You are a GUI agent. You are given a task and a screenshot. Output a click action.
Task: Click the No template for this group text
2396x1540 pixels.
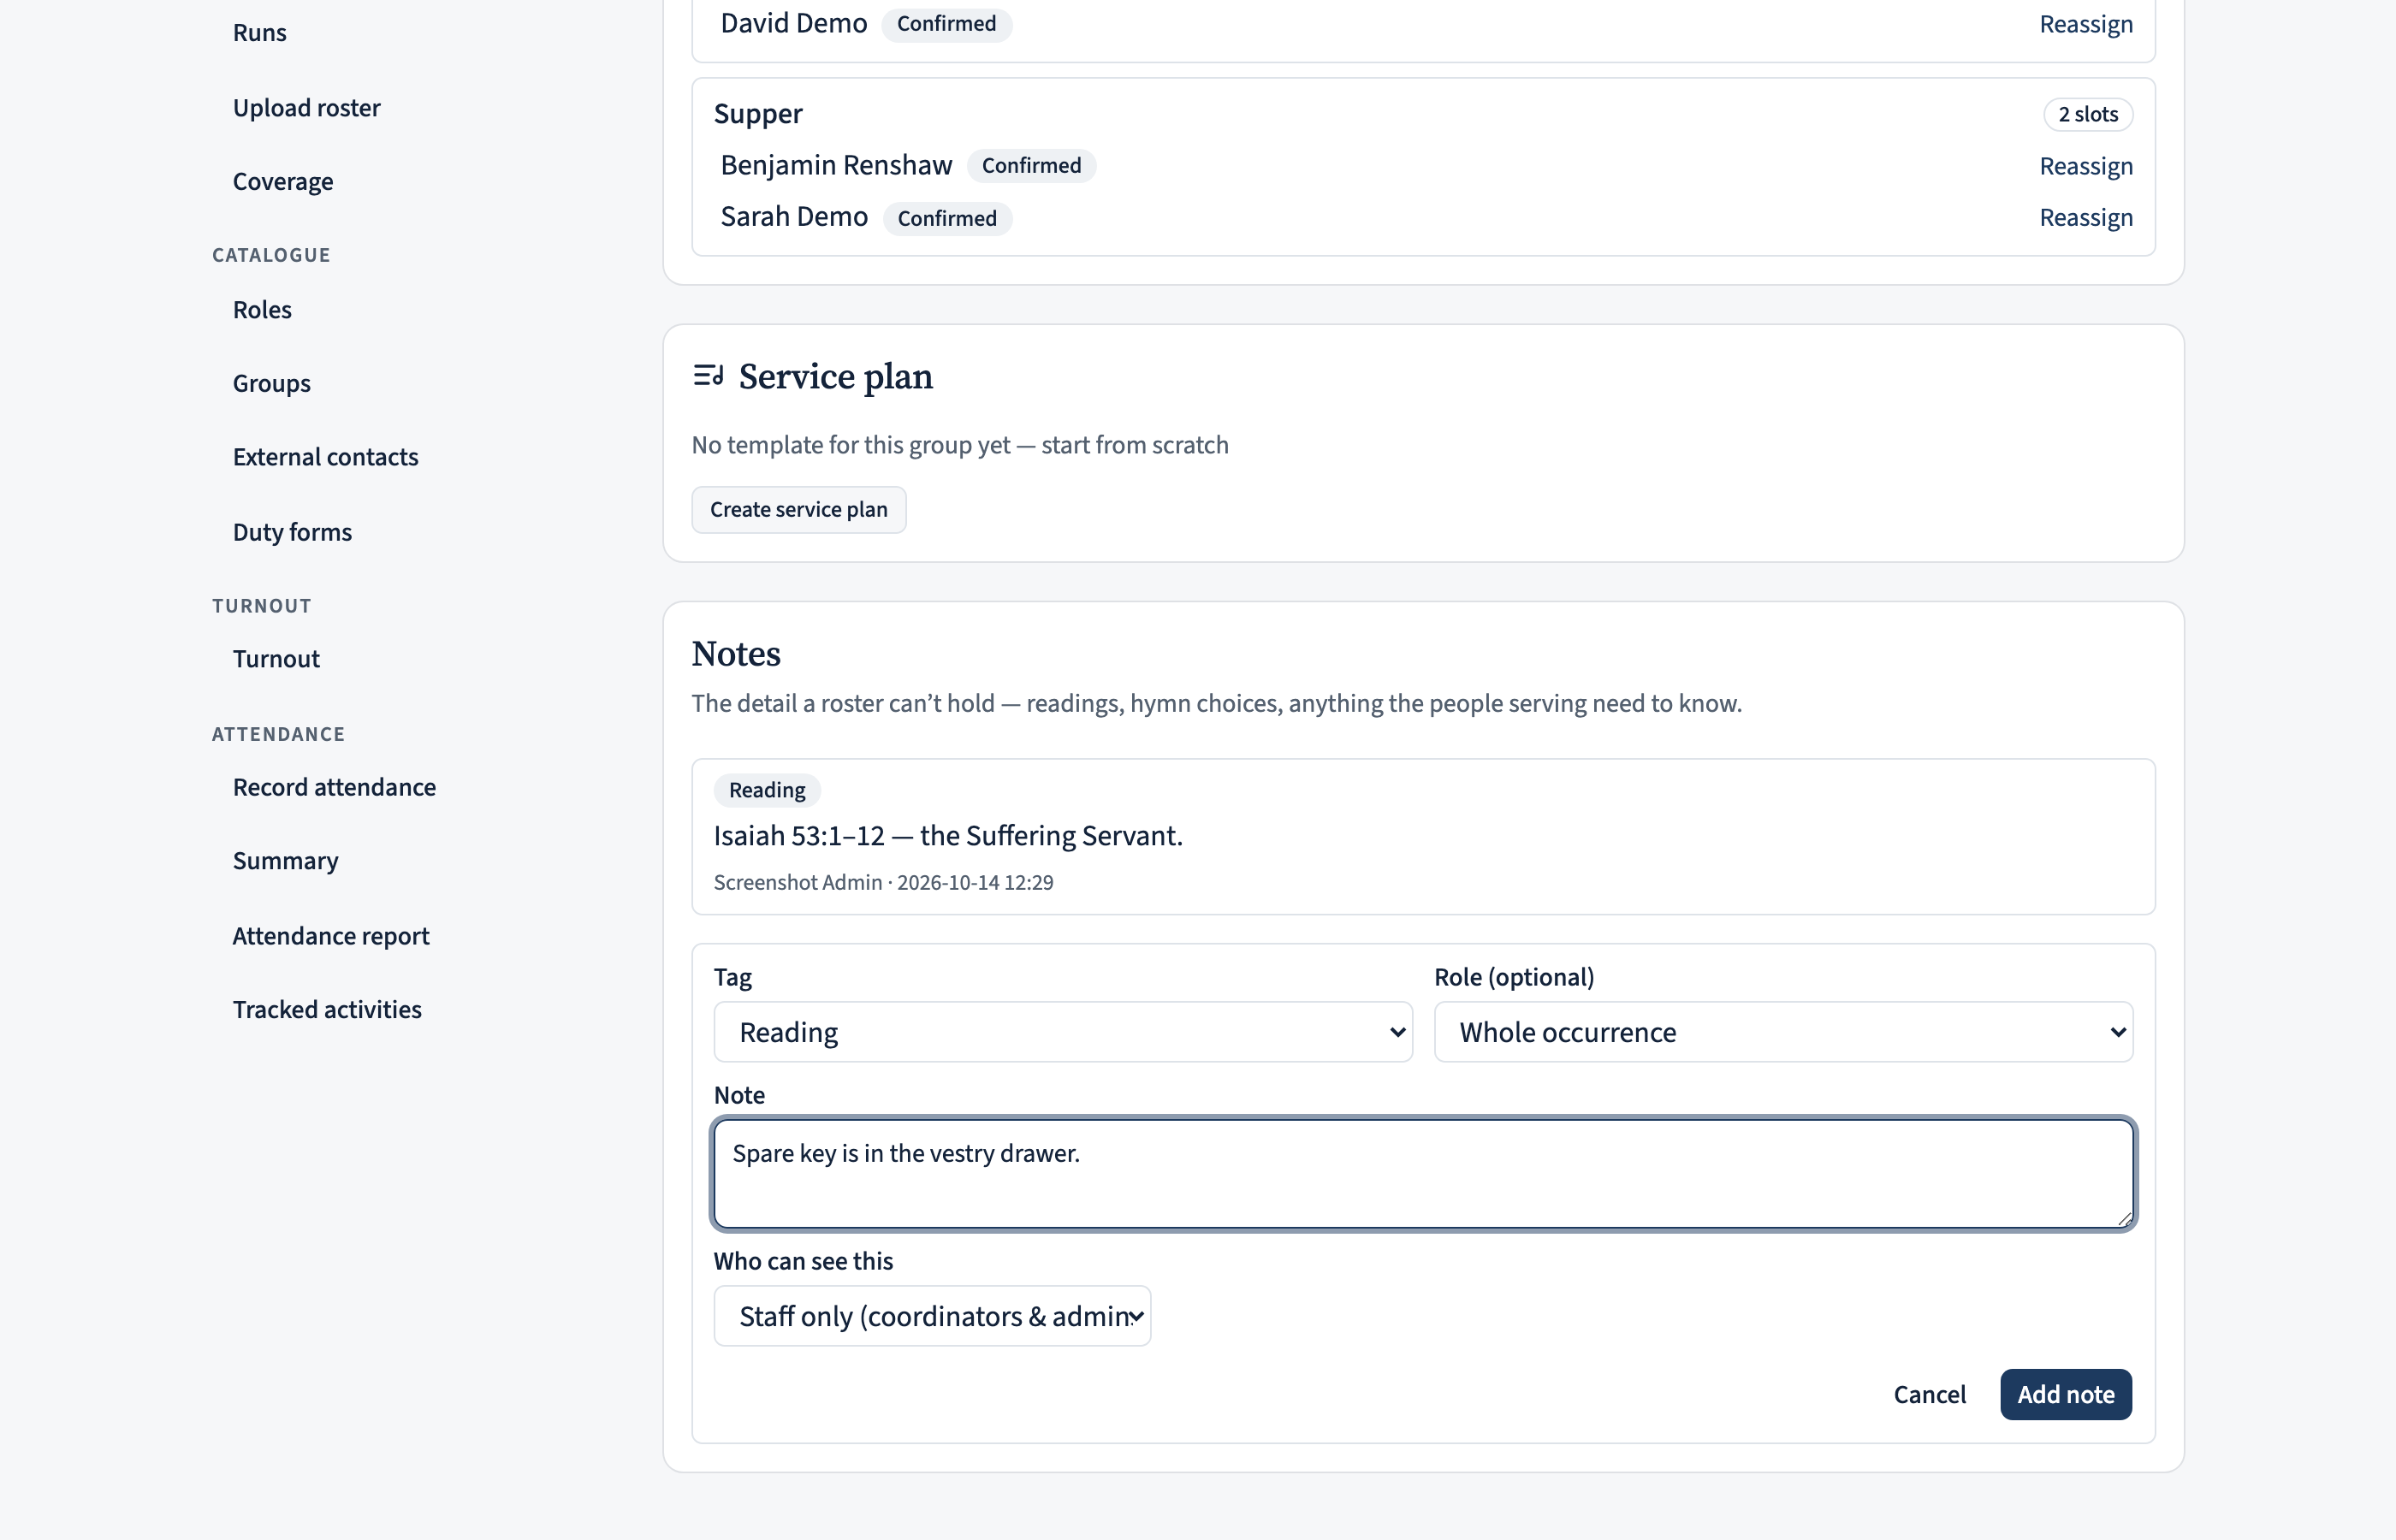click(x=960, y=445)
